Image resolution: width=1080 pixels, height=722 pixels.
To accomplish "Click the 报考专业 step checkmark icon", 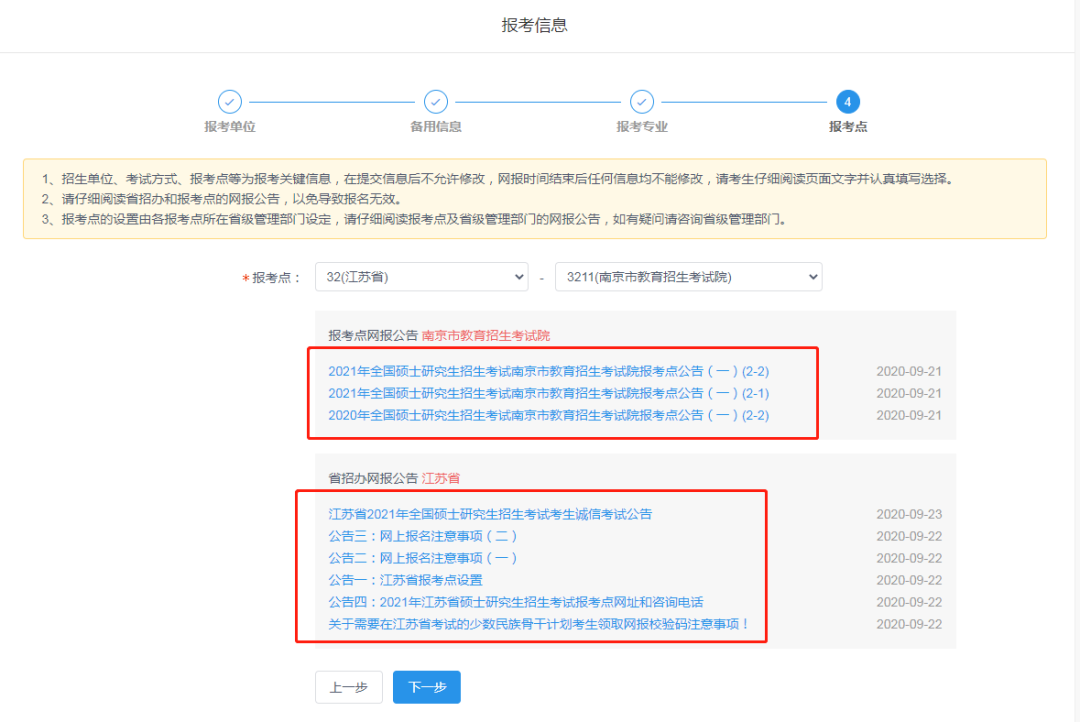I will [641, 102].
